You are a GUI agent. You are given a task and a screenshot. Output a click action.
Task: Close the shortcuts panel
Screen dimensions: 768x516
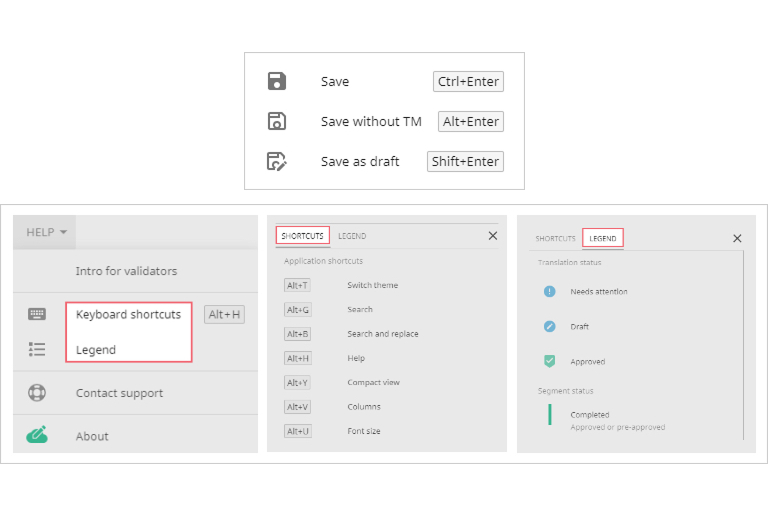tap(492, 236)
